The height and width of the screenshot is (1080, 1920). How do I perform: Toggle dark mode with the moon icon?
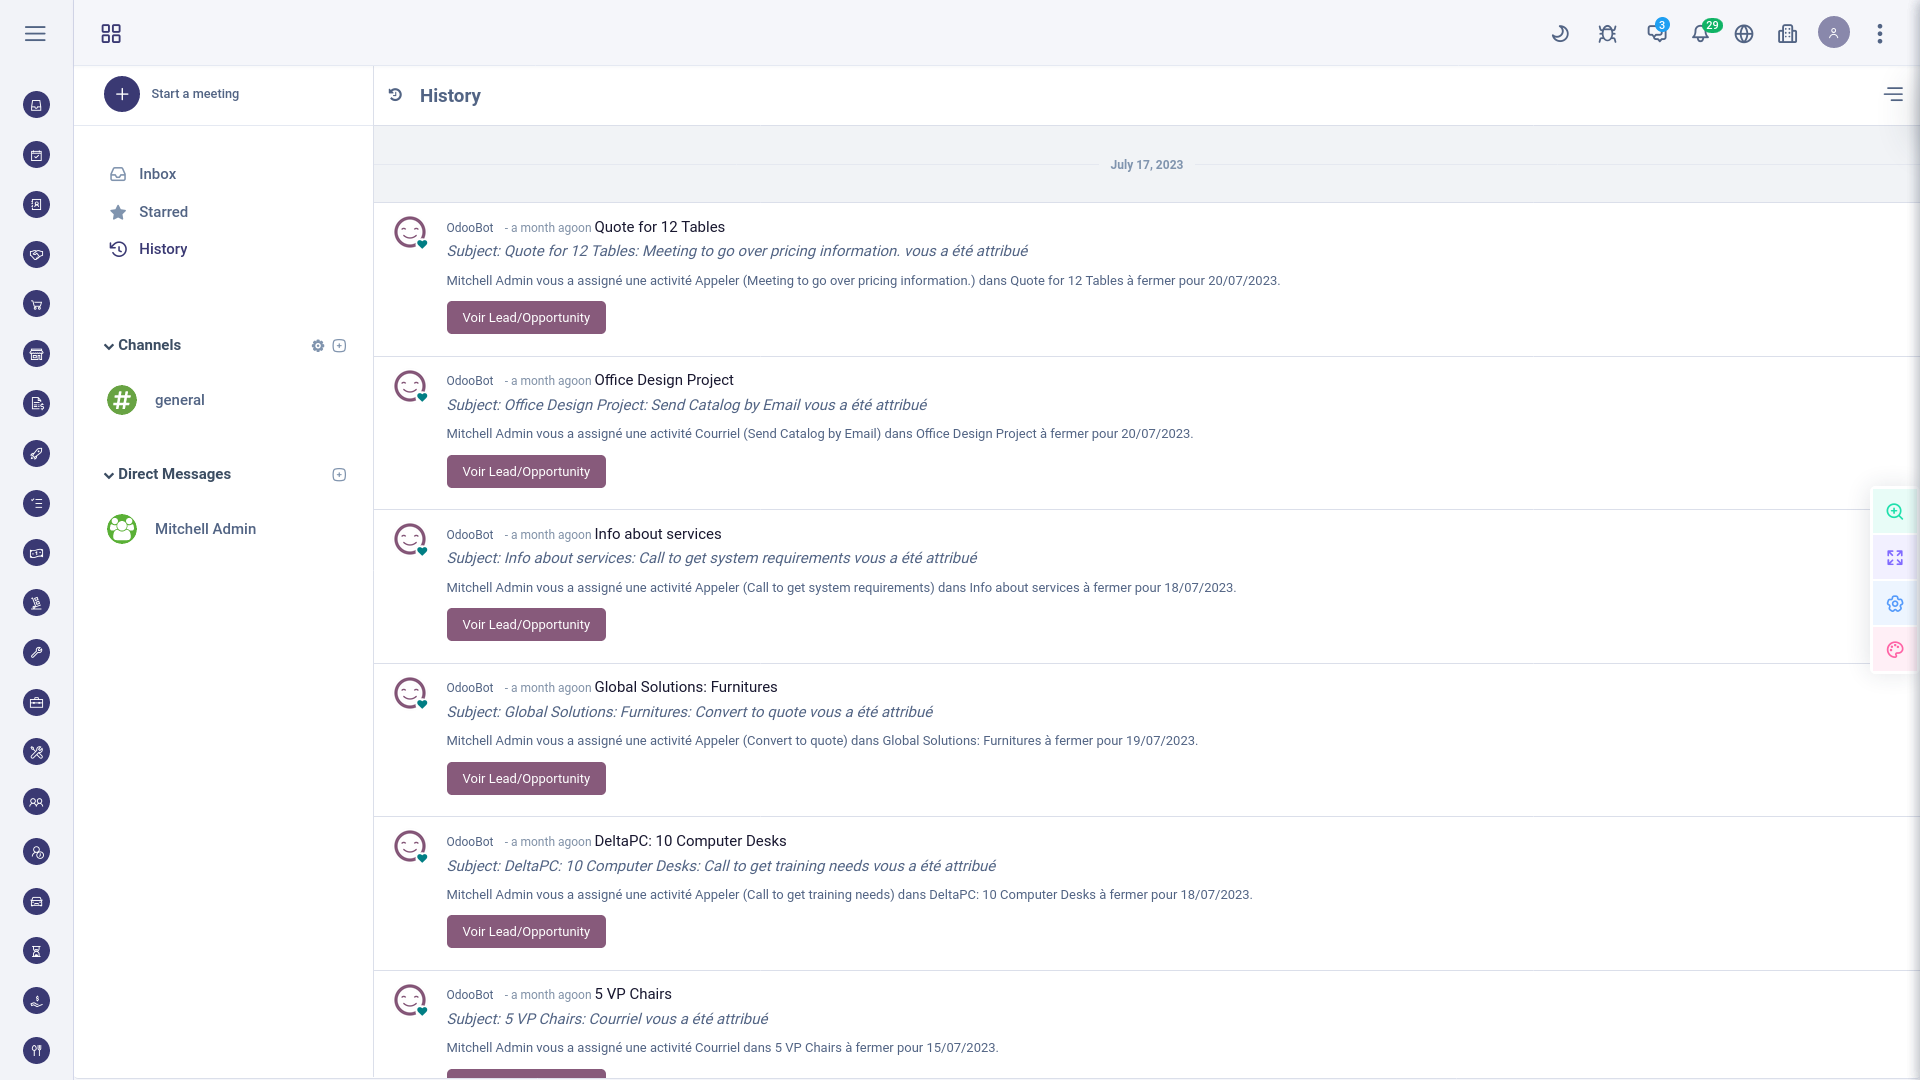click(1560, 34)
